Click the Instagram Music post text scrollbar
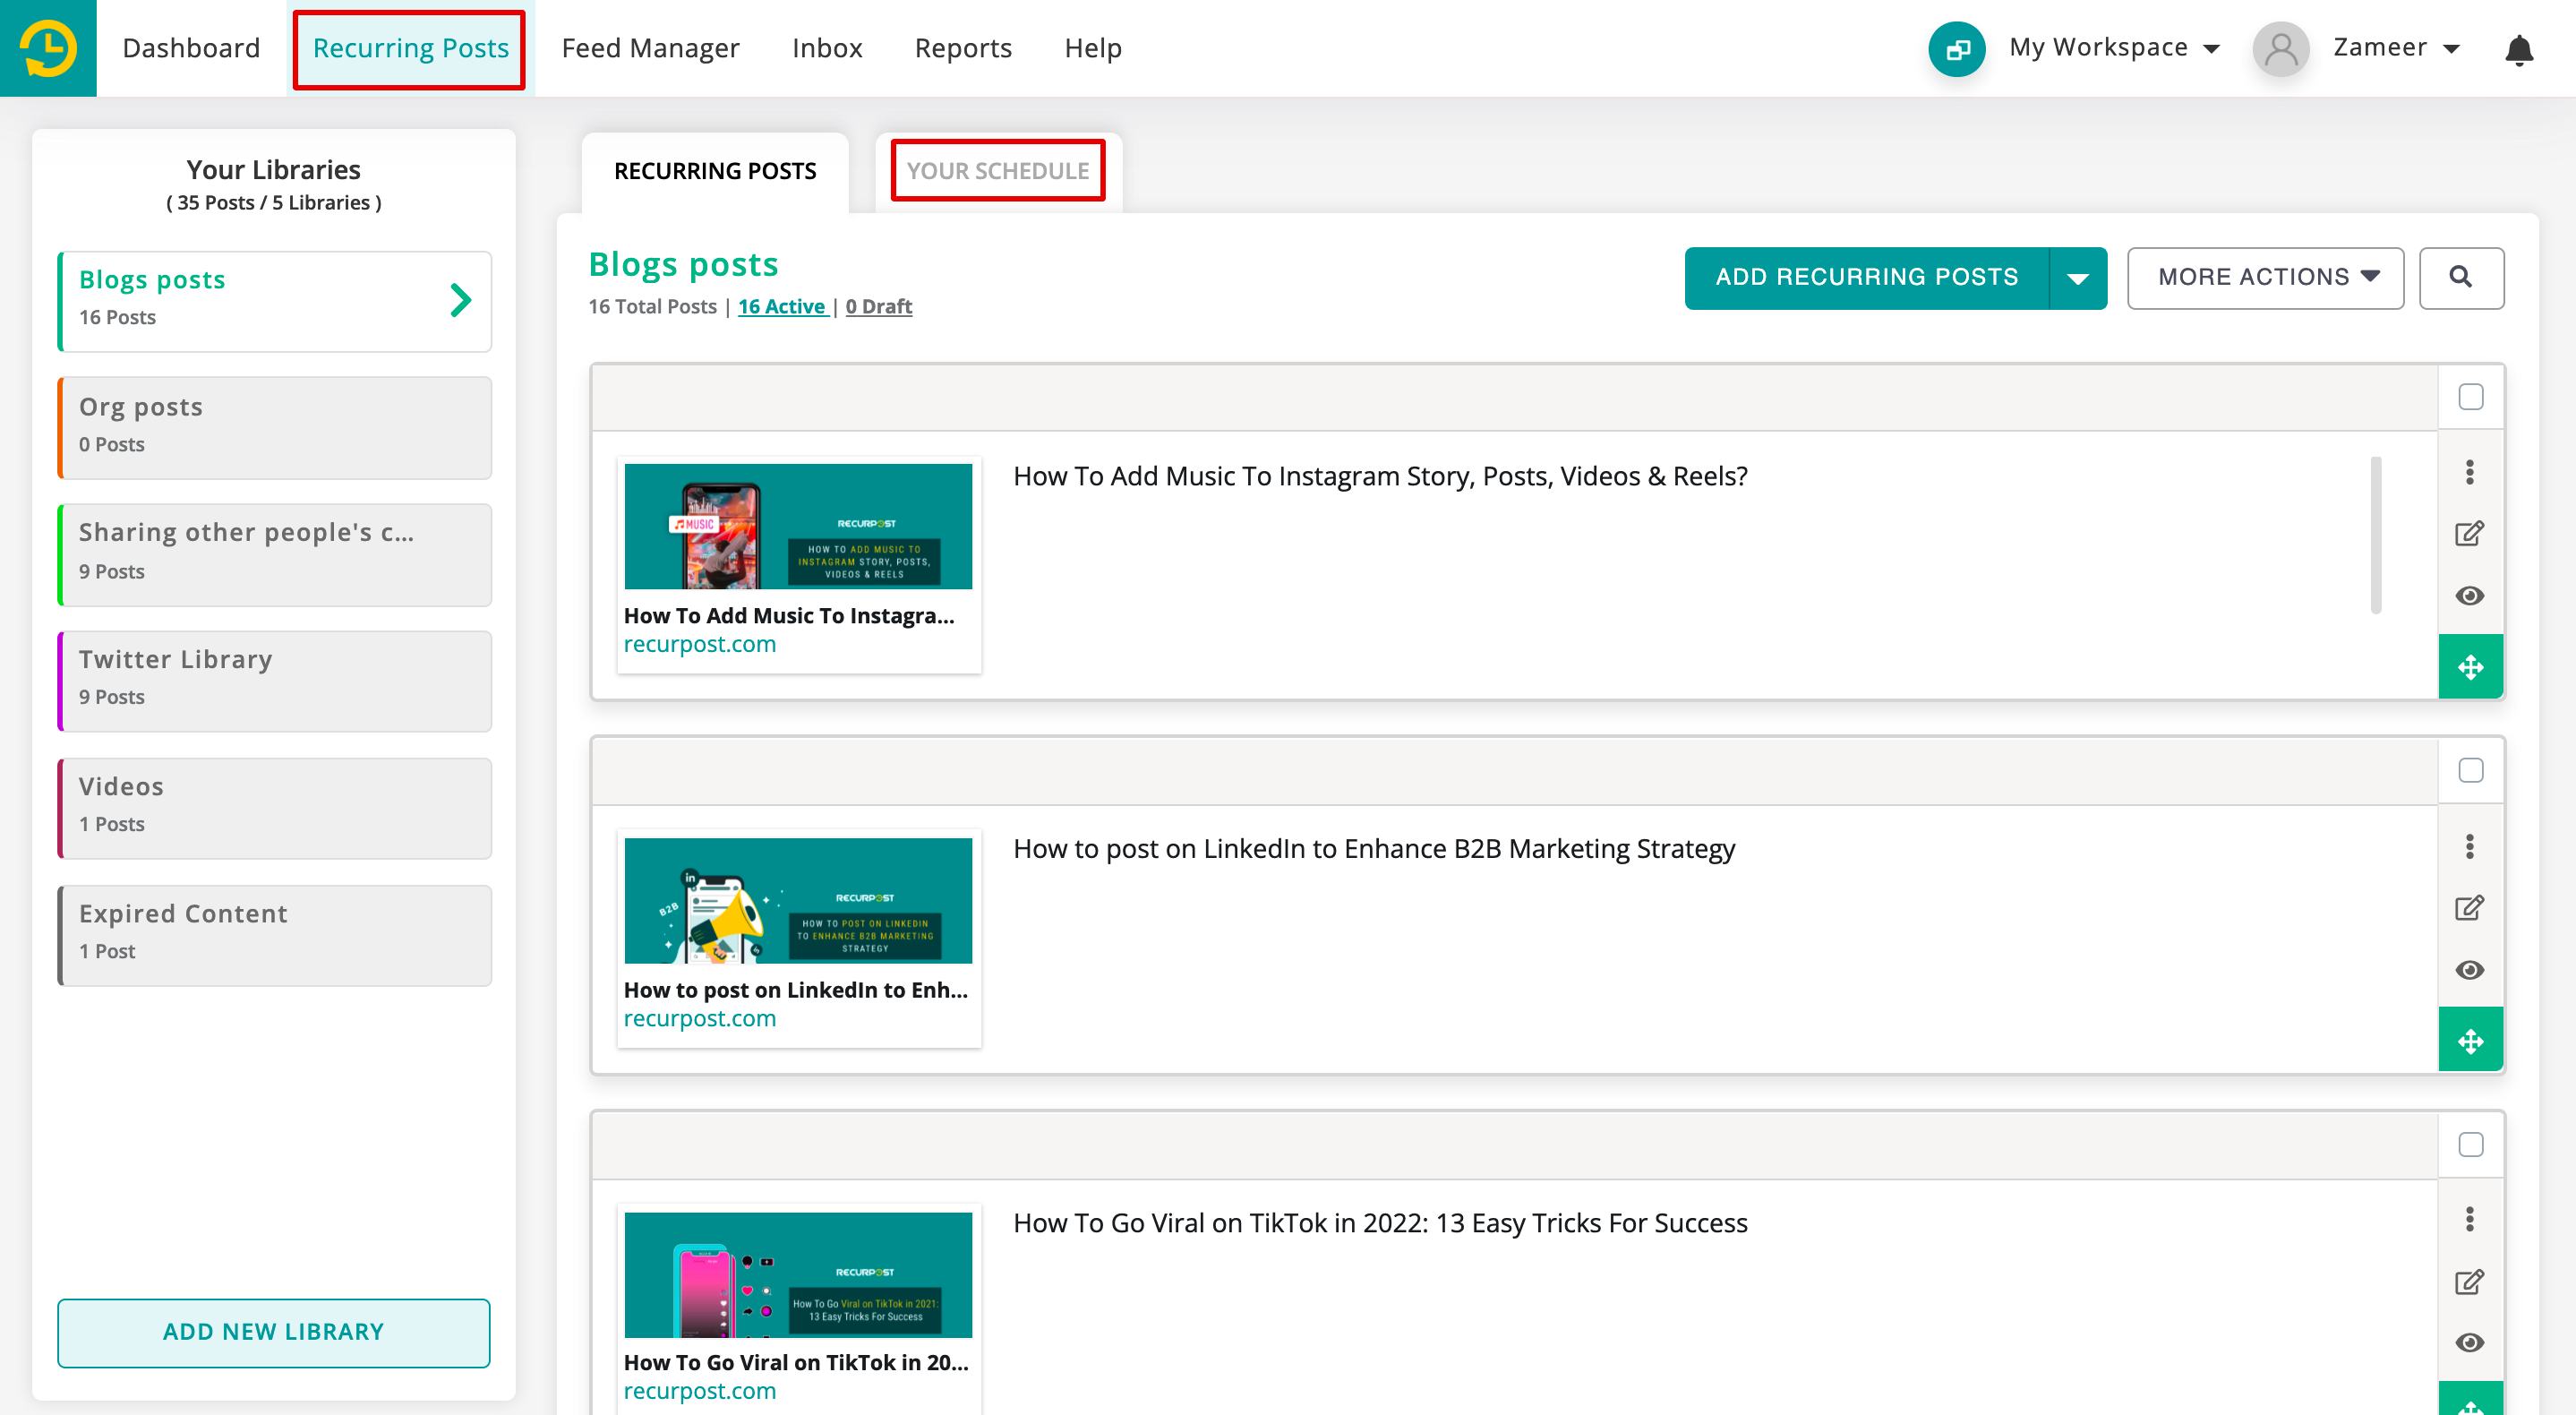 click(x=2375, y=535)
